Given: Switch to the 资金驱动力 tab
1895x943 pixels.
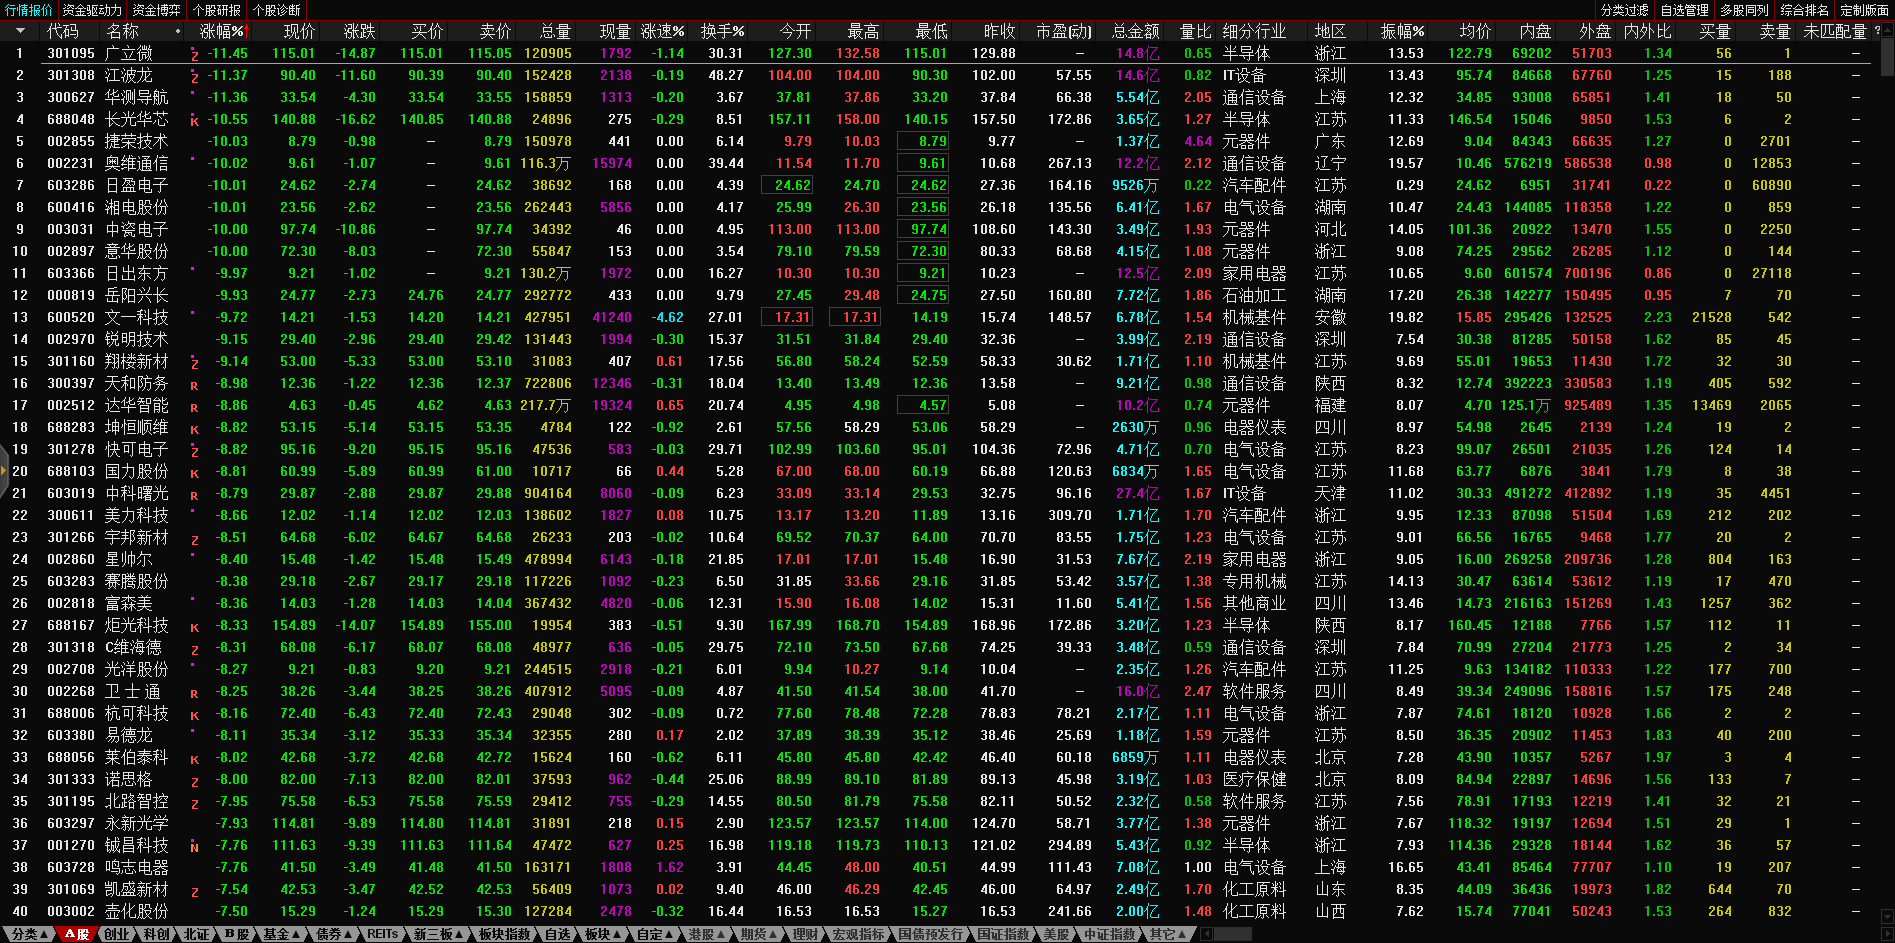Looking at the screenshot, I should click(x=92, y=10).
